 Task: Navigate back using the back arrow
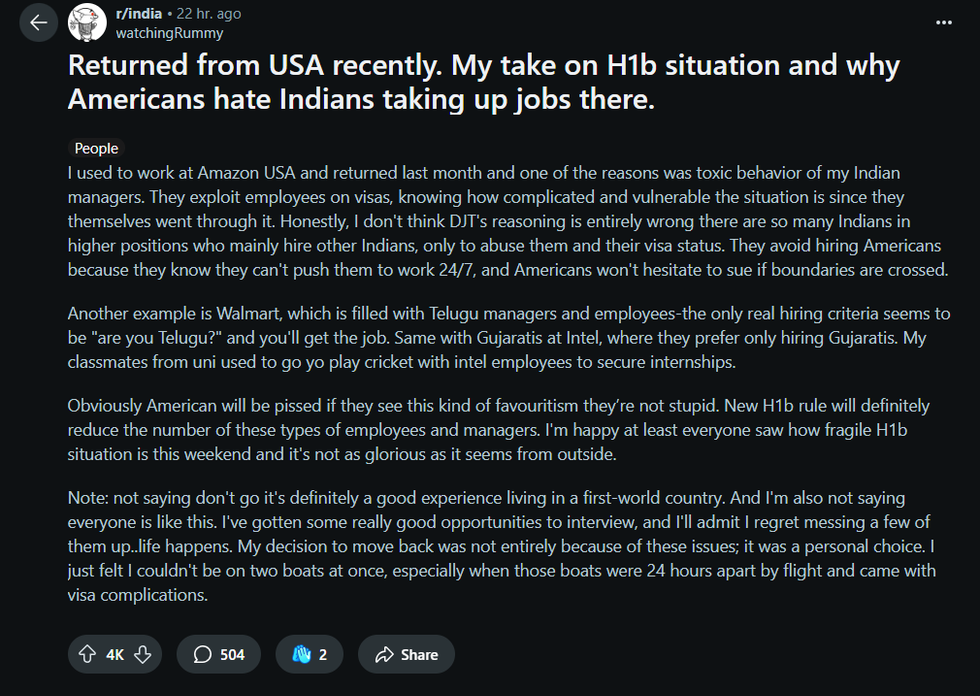[x=38, y=21]
